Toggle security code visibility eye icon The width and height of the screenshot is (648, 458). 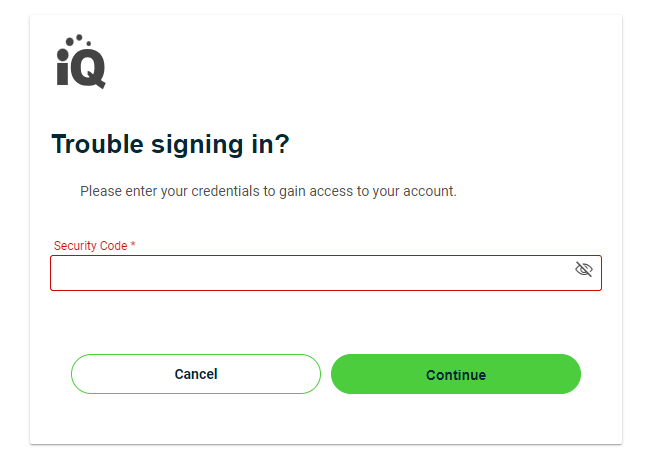[x=584, y=270]
